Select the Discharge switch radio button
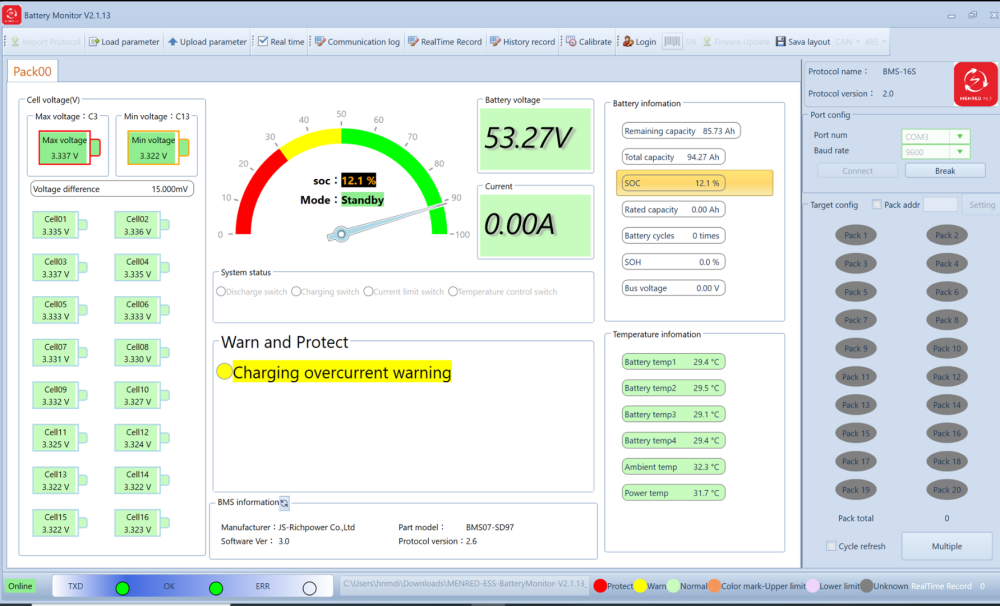The image size is (1000, 606). [221, 292]
